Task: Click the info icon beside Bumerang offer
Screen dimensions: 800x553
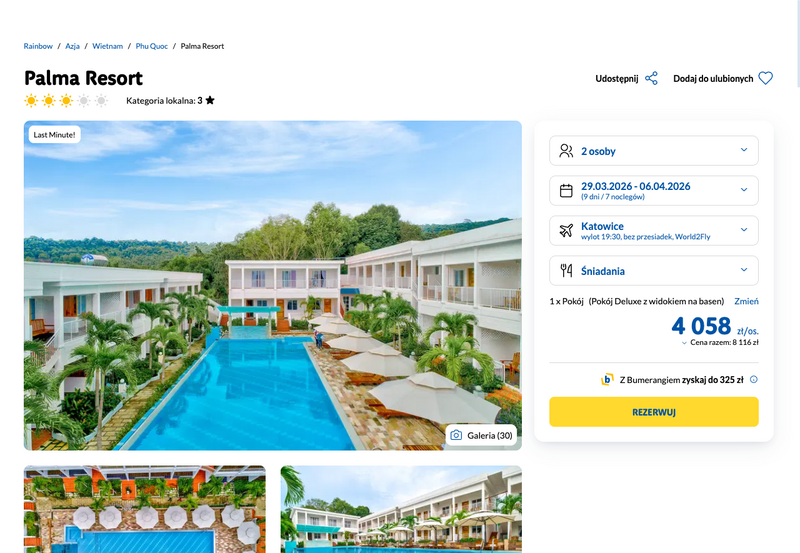Action: click(754, 379)
